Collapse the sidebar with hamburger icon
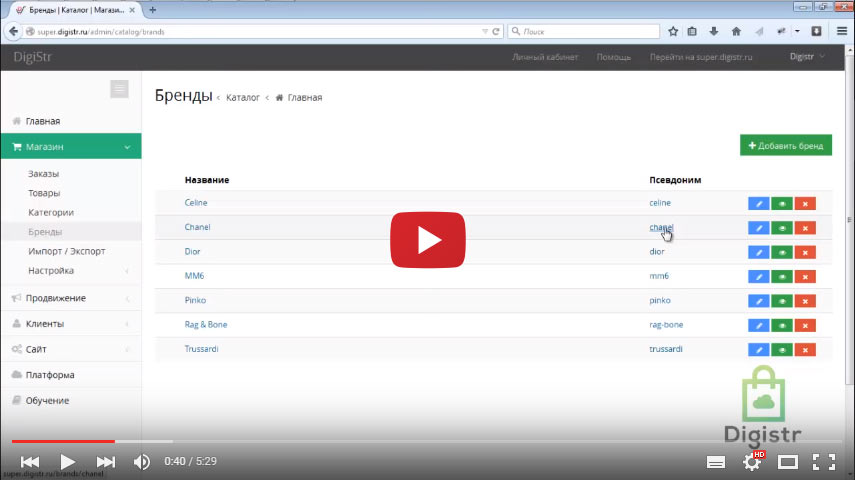Image resolution: width=855 pixels, height=480 pixels. click(119, 89)
